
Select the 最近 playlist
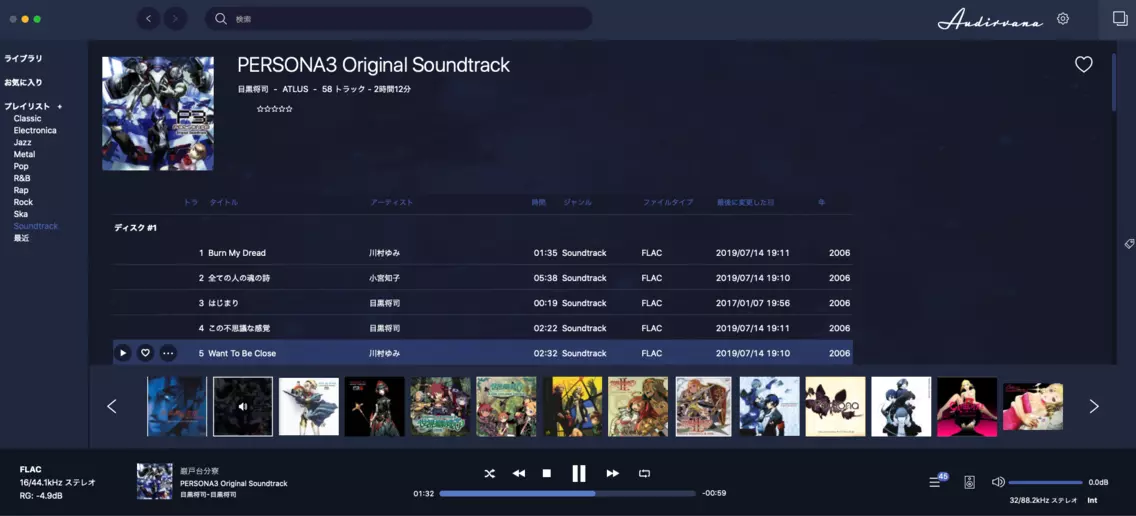point(21,238)
